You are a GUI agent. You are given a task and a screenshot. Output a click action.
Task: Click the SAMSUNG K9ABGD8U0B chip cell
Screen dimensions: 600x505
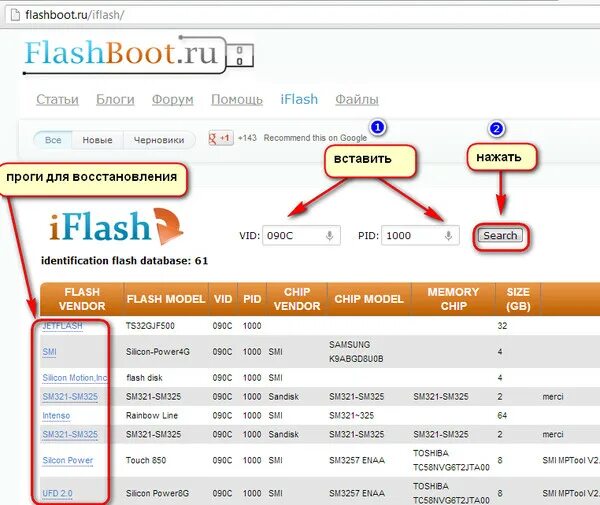[x=356, y=352]
